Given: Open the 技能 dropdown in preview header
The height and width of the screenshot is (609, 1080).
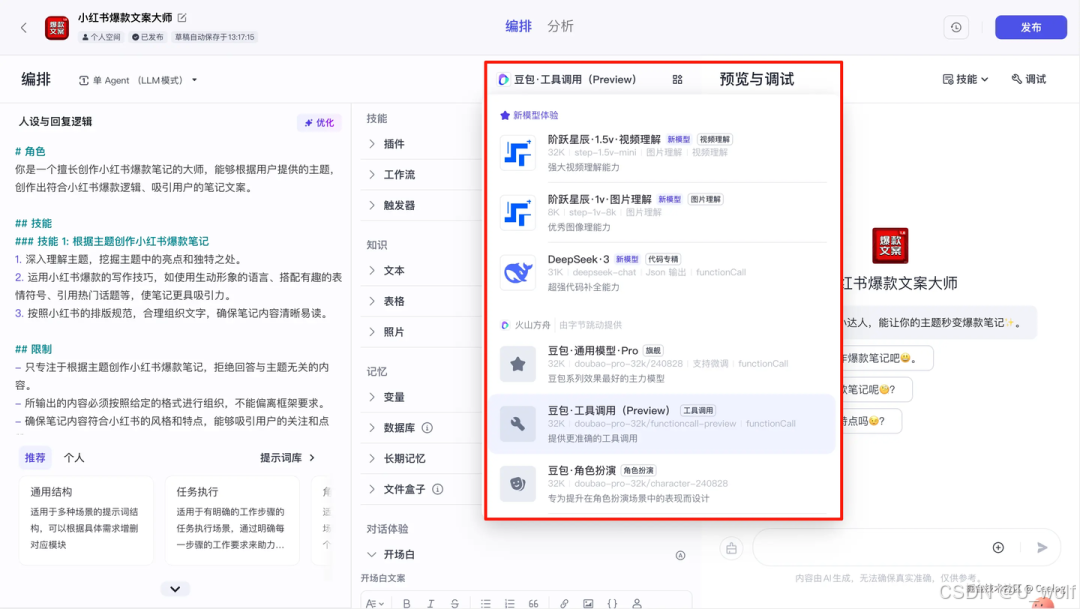Looking at the screenshot, I should 966,79.
